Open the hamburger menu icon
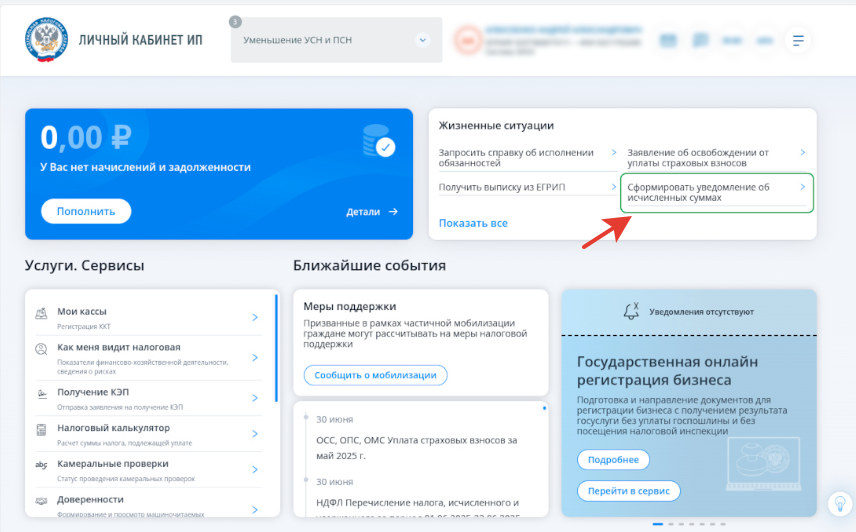The height and width of the screenshot is (532, 856). (798, 40)
